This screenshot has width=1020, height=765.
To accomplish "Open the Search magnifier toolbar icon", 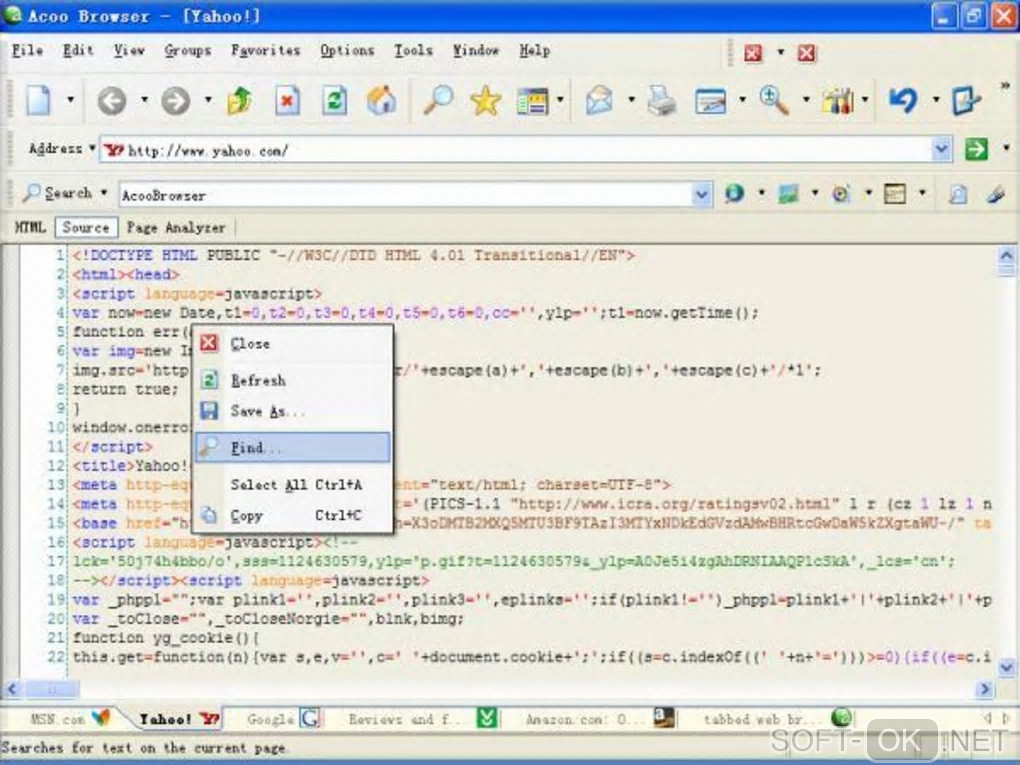I will click(438, 100).
